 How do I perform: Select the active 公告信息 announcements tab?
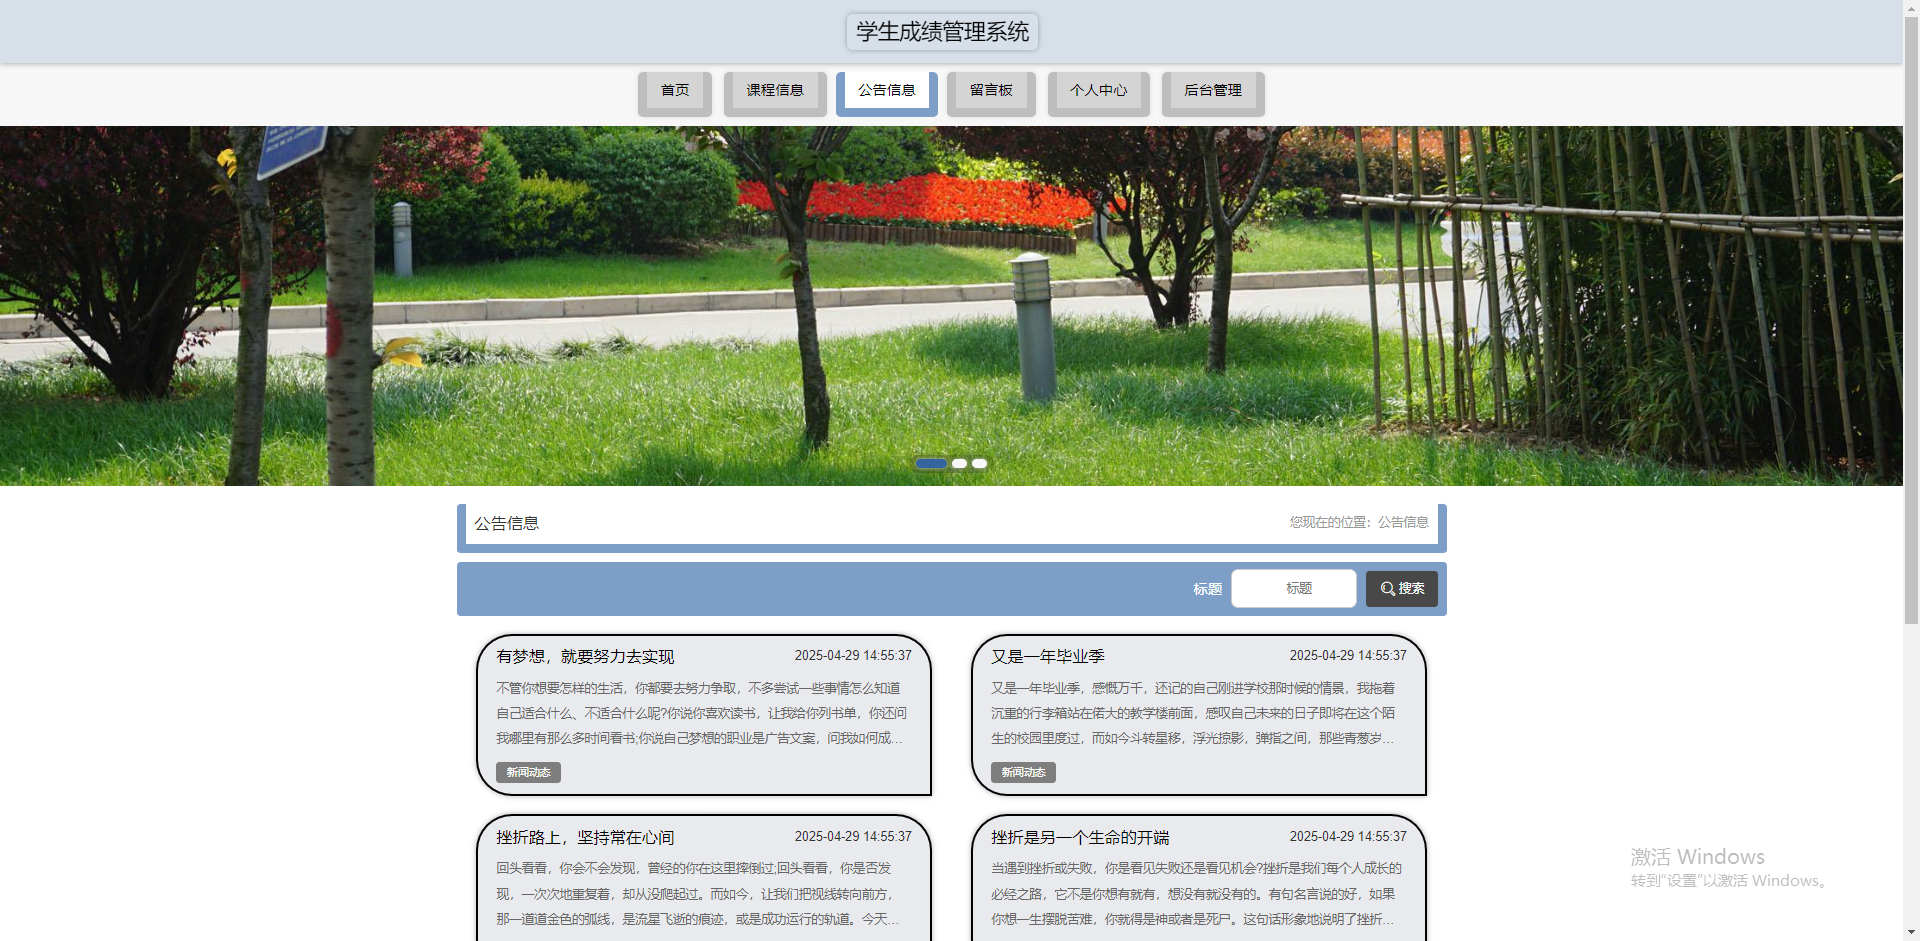pos(885,90)
